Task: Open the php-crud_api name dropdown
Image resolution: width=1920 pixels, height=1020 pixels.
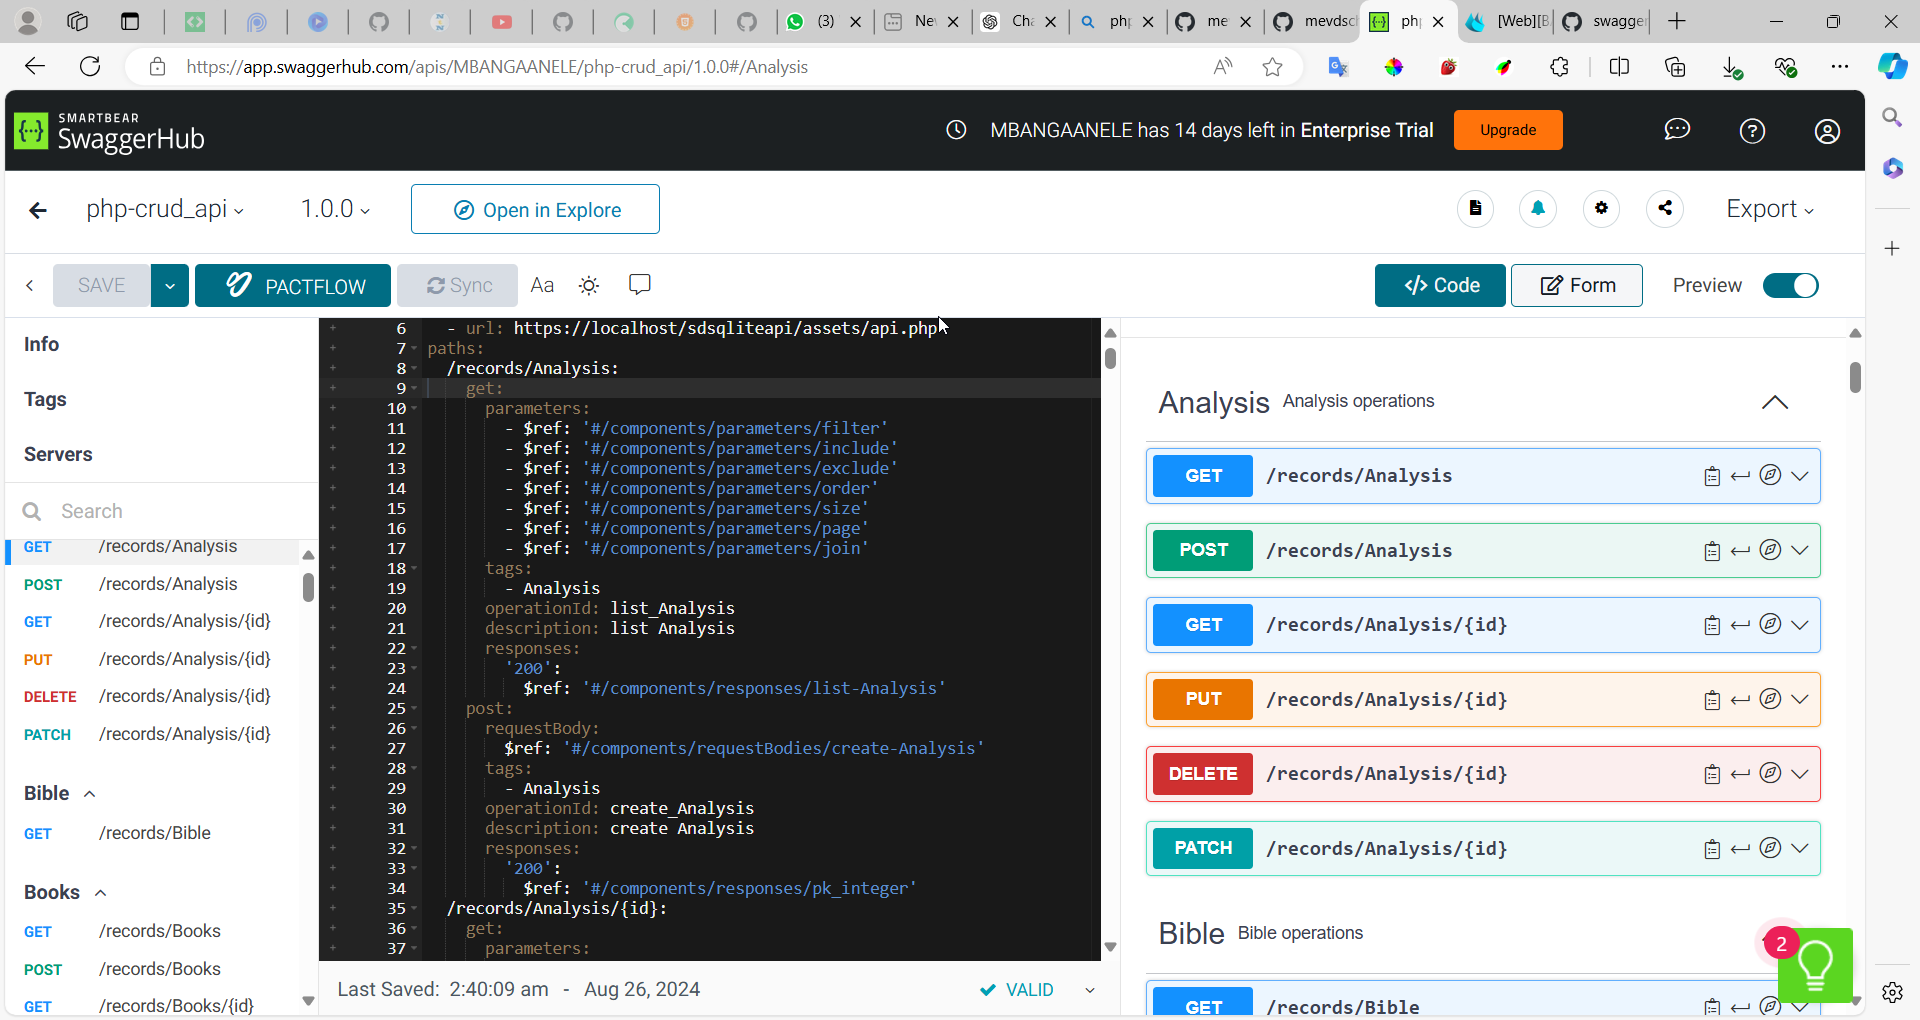Action: click(165, 209)
